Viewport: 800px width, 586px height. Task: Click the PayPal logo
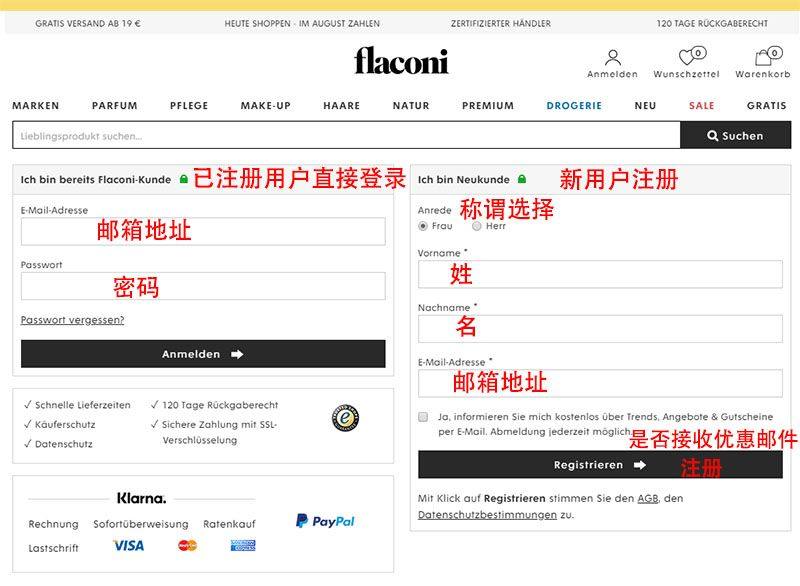(325, 521)
